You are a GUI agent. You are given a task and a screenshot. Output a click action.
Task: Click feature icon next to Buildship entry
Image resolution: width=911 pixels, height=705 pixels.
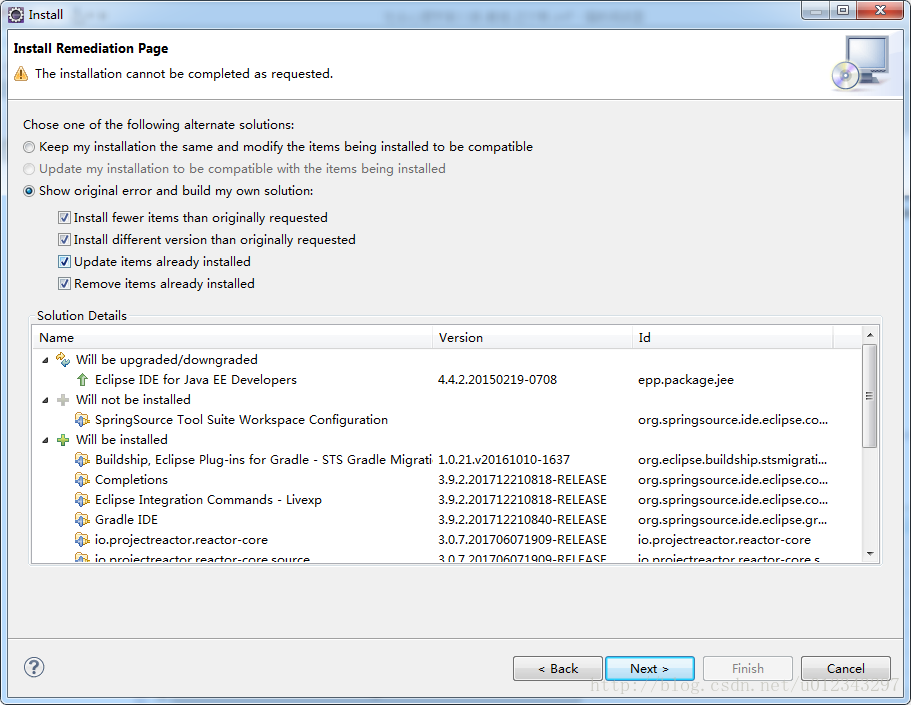click(82, 460)
